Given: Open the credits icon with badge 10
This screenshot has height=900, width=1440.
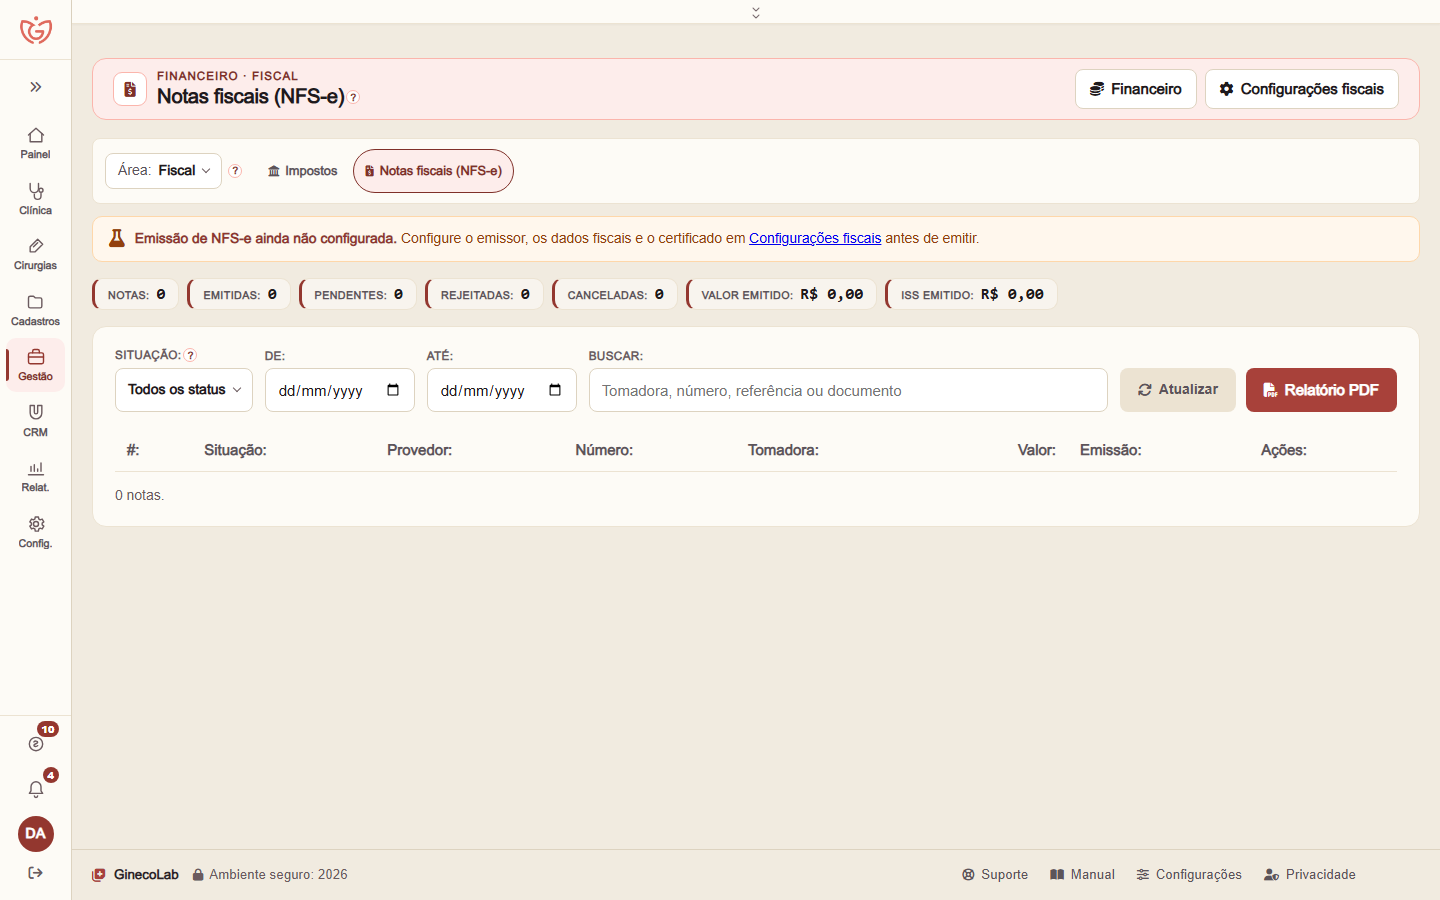Looking at the screenshot, I should pos(36,744).
